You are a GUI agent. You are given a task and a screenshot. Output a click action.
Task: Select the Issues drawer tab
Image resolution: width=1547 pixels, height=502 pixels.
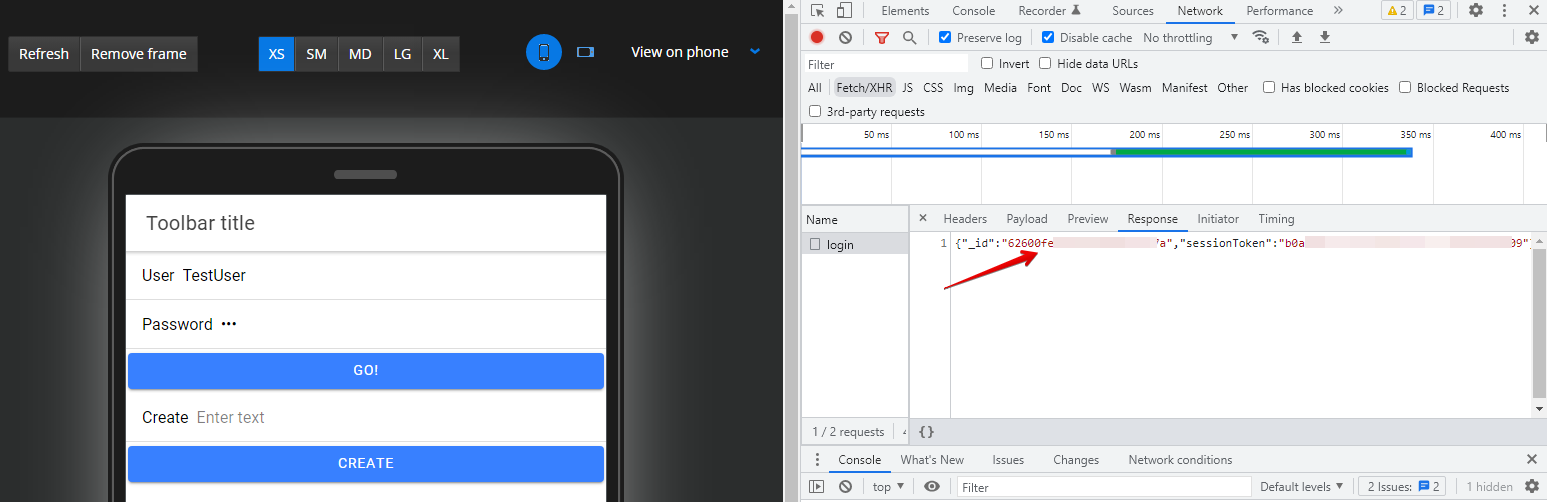pyautogui.click(x=1008, y=460)
